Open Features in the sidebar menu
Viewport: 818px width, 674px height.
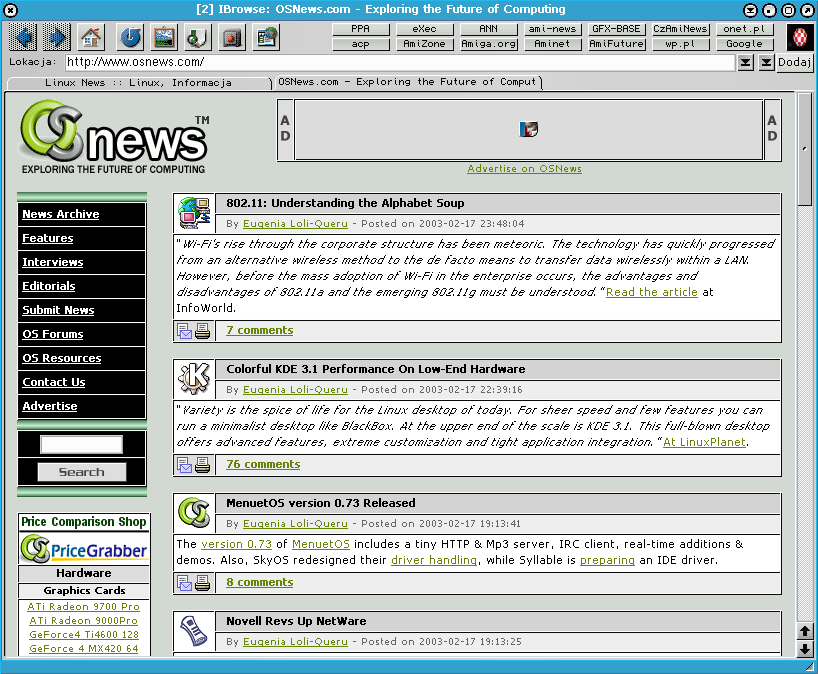pyautogui.click(x=47, y=238)
